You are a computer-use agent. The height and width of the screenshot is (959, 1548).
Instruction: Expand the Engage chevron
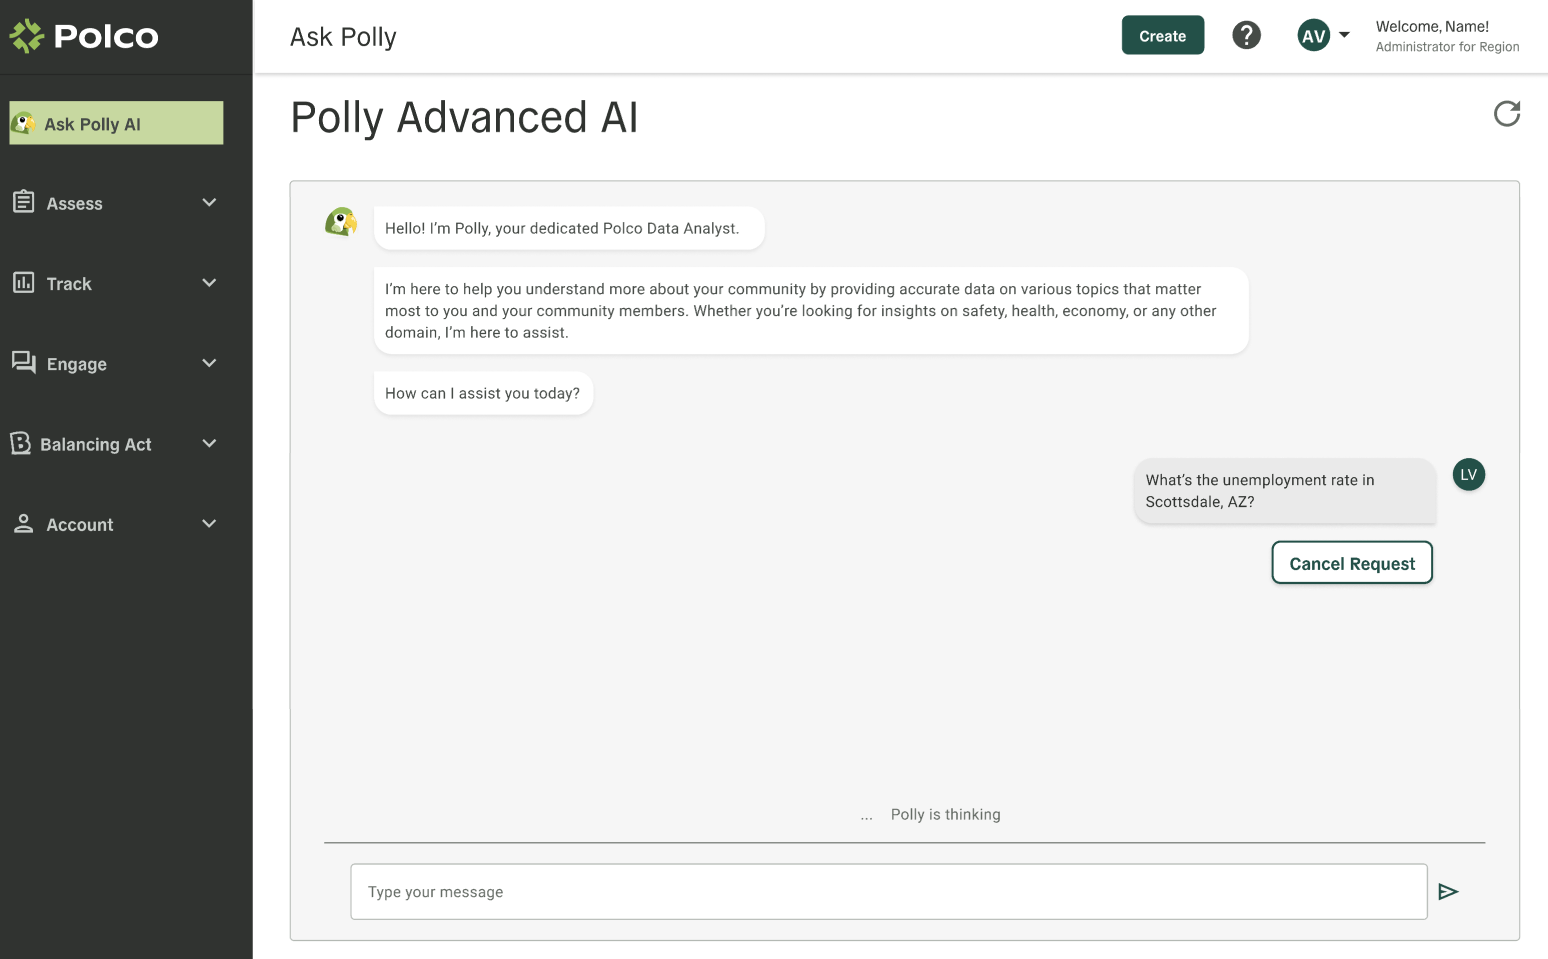209,363
